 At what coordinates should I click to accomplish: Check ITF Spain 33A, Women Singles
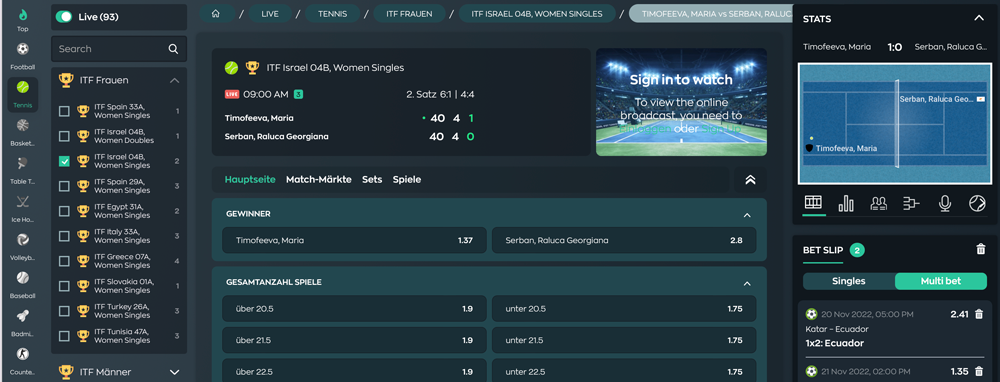click(x=64, y=111)
